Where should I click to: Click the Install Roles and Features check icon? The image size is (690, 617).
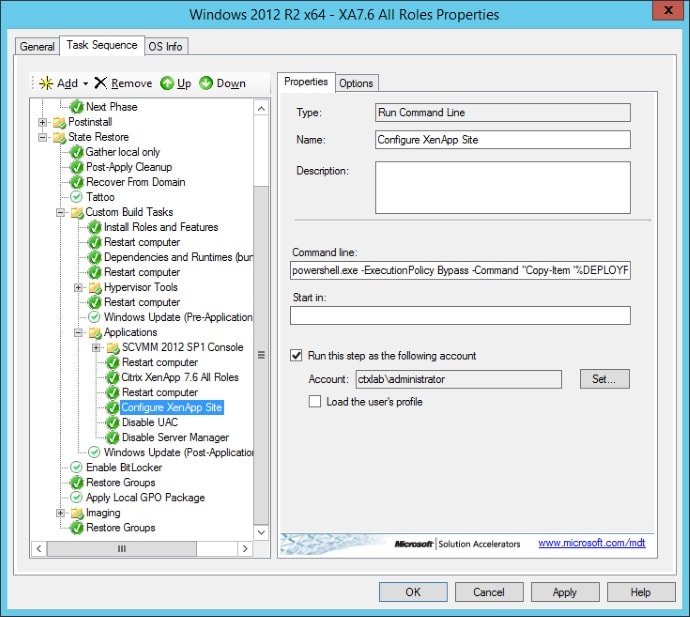point(95,228)
